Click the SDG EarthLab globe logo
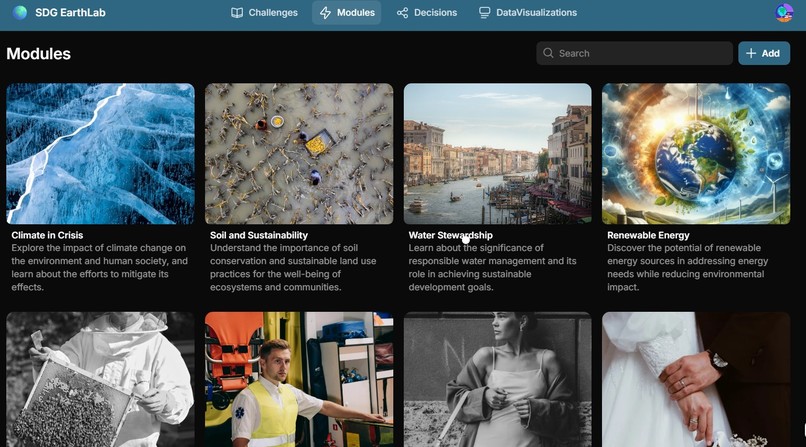 click(20, 12)
